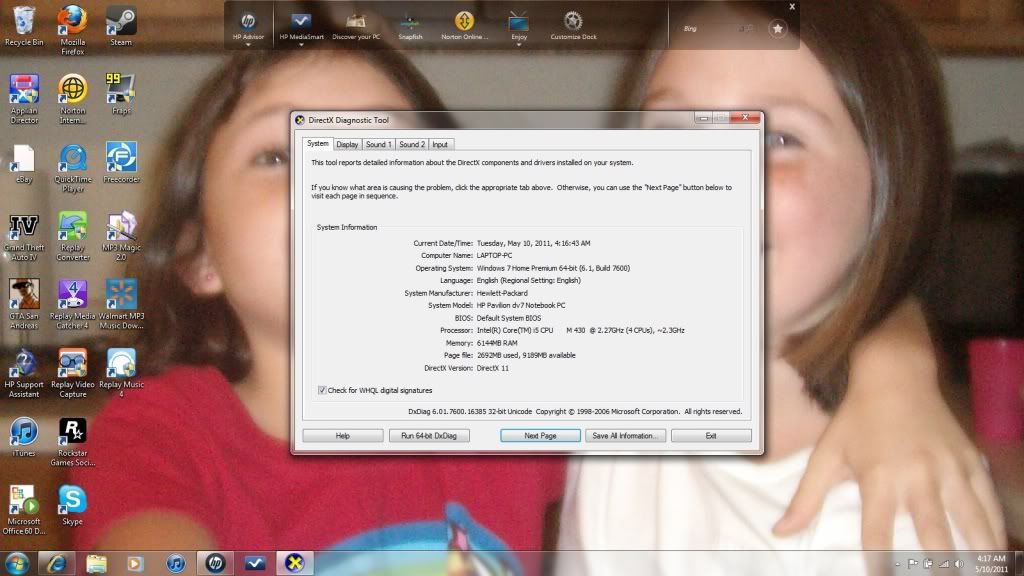Click the Next Page button
The height and width of the screenshot is (576, 1024).
click(x=540, y=436)
